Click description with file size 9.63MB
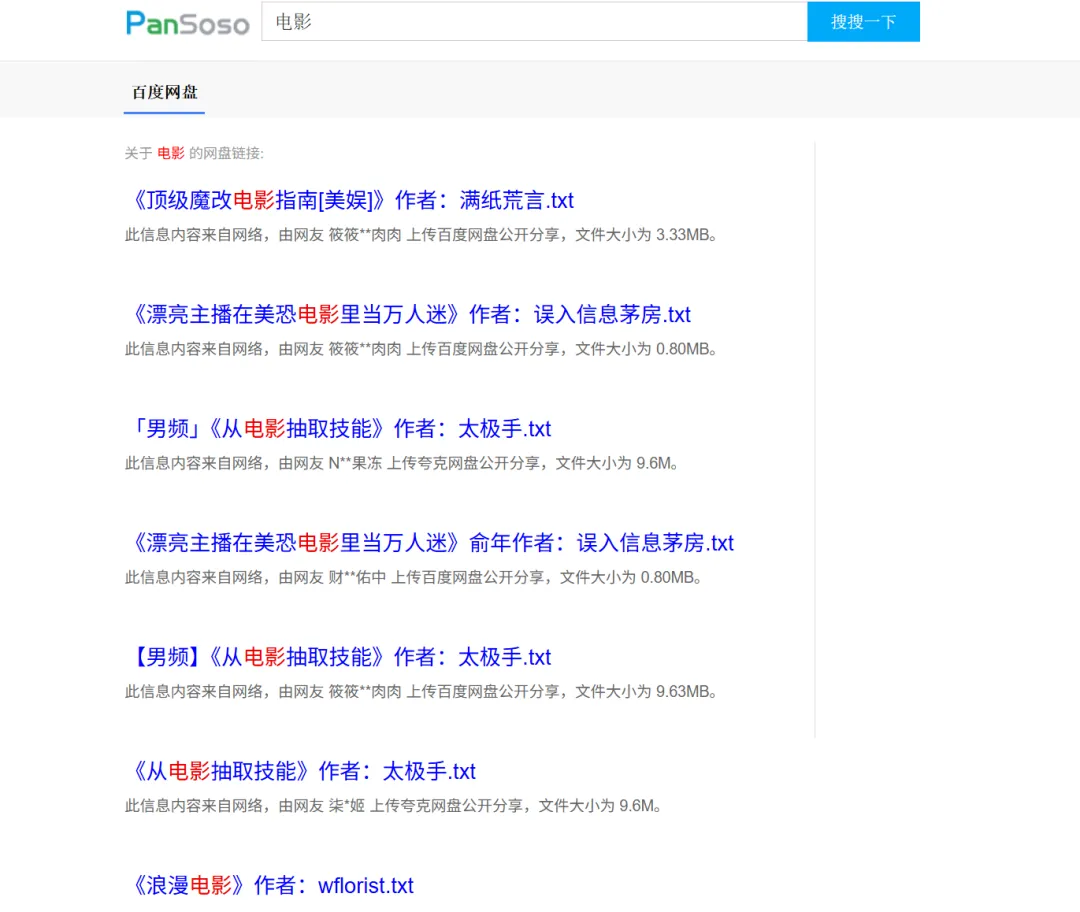This screenshot has height=912, width=1080. [422, 692]
